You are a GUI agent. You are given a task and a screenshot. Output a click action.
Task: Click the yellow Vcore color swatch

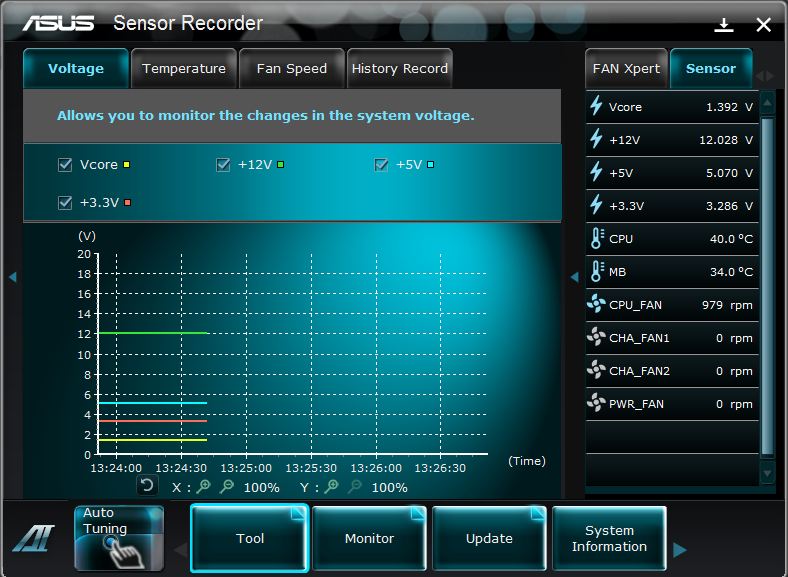(127, 164)
